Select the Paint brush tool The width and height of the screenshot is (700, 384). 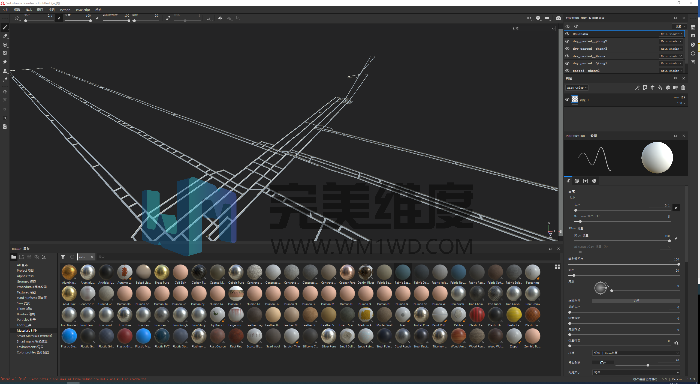pyautogui.click(x=5, y=27)
